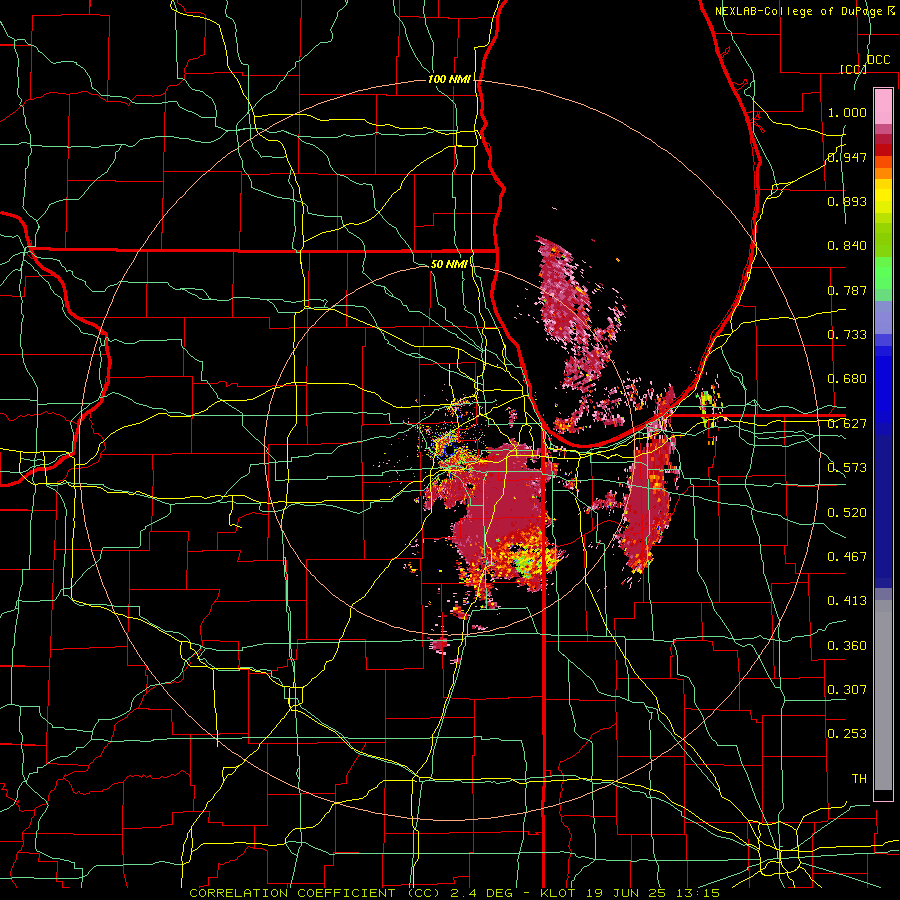This screenshot has width=900, height=900.
Task: Click the 0.680 scale value
Action: point(847,379)
